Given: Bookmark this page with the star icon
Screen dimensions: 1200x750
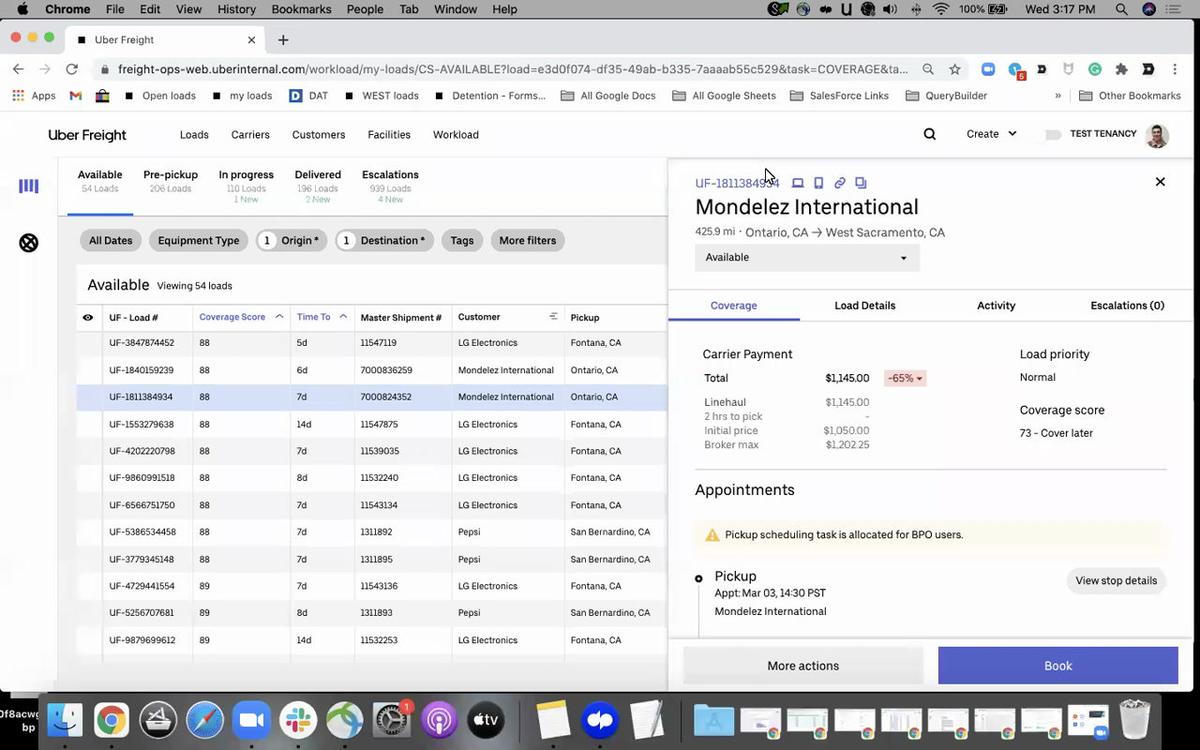Looking at the screenshot, I should [955, 69].
